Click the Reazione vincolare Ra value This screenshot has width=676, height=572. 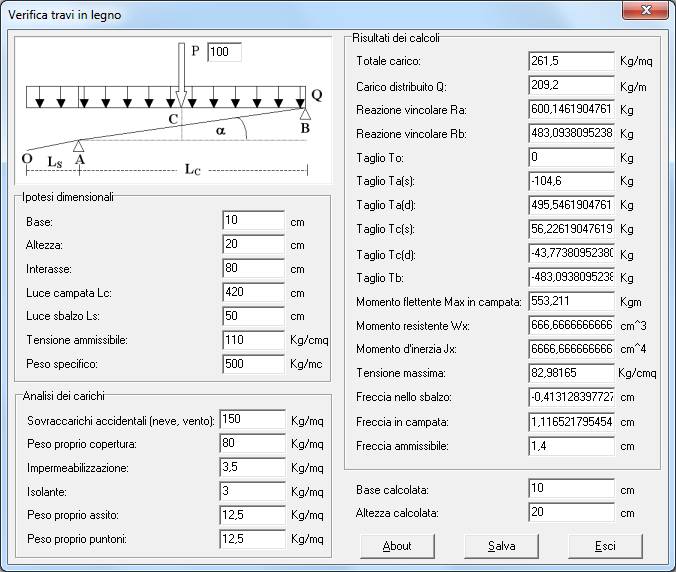pyautogui.click(x=571, y=109)
